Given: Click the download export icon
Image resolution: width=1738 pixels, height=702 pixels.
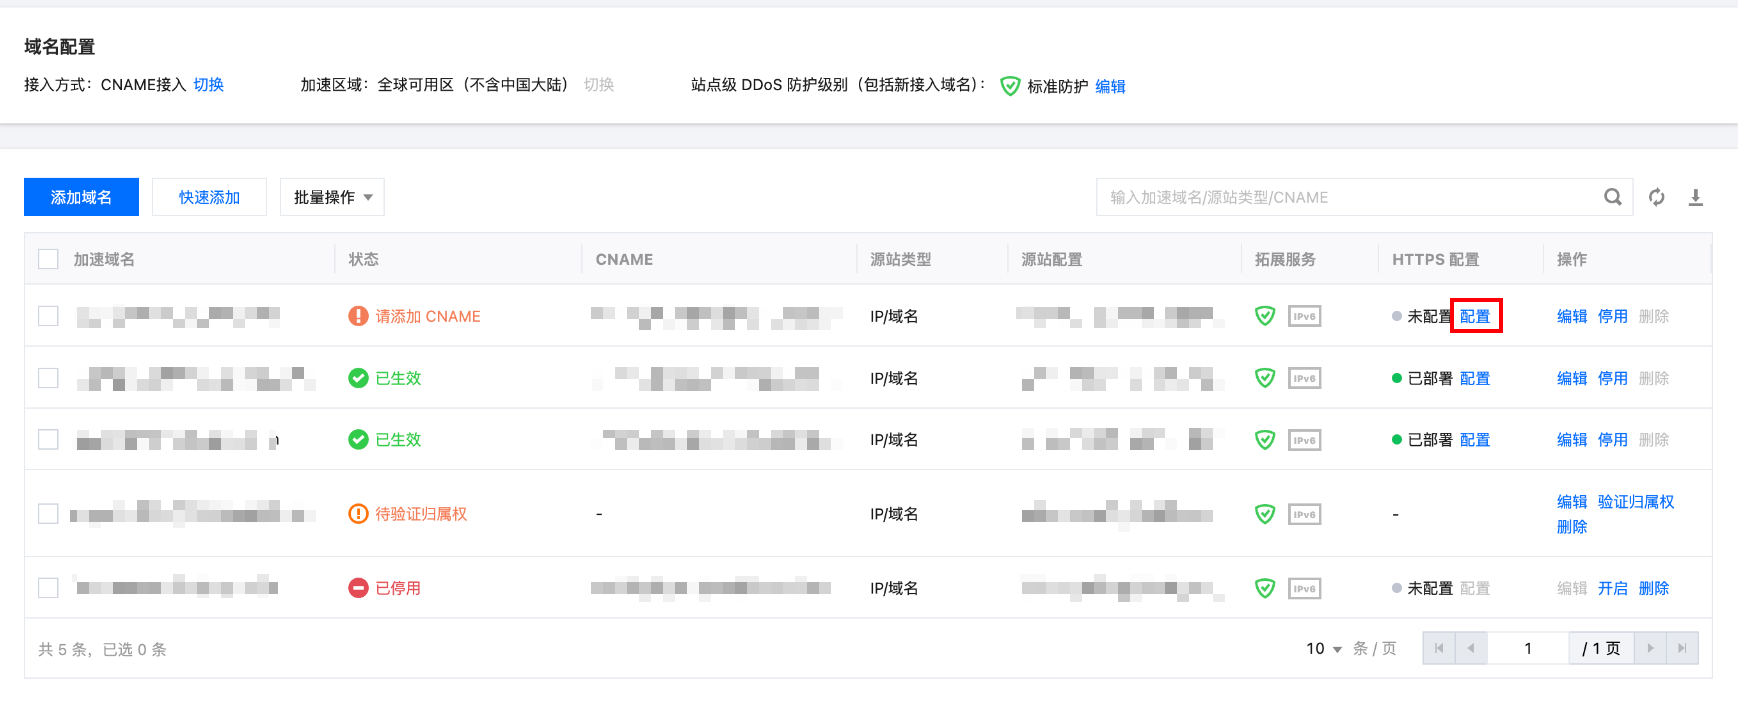Looking at the screenshot, I should point(1696,197).
